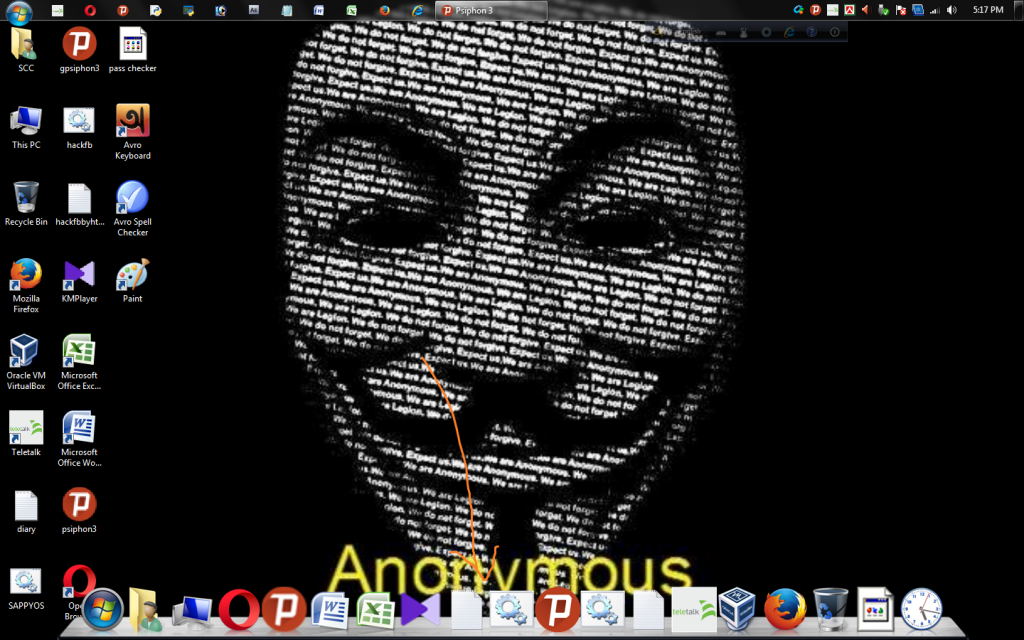Open the SCC folder on the desktop

pyautogui.click(x=25, y=50)
